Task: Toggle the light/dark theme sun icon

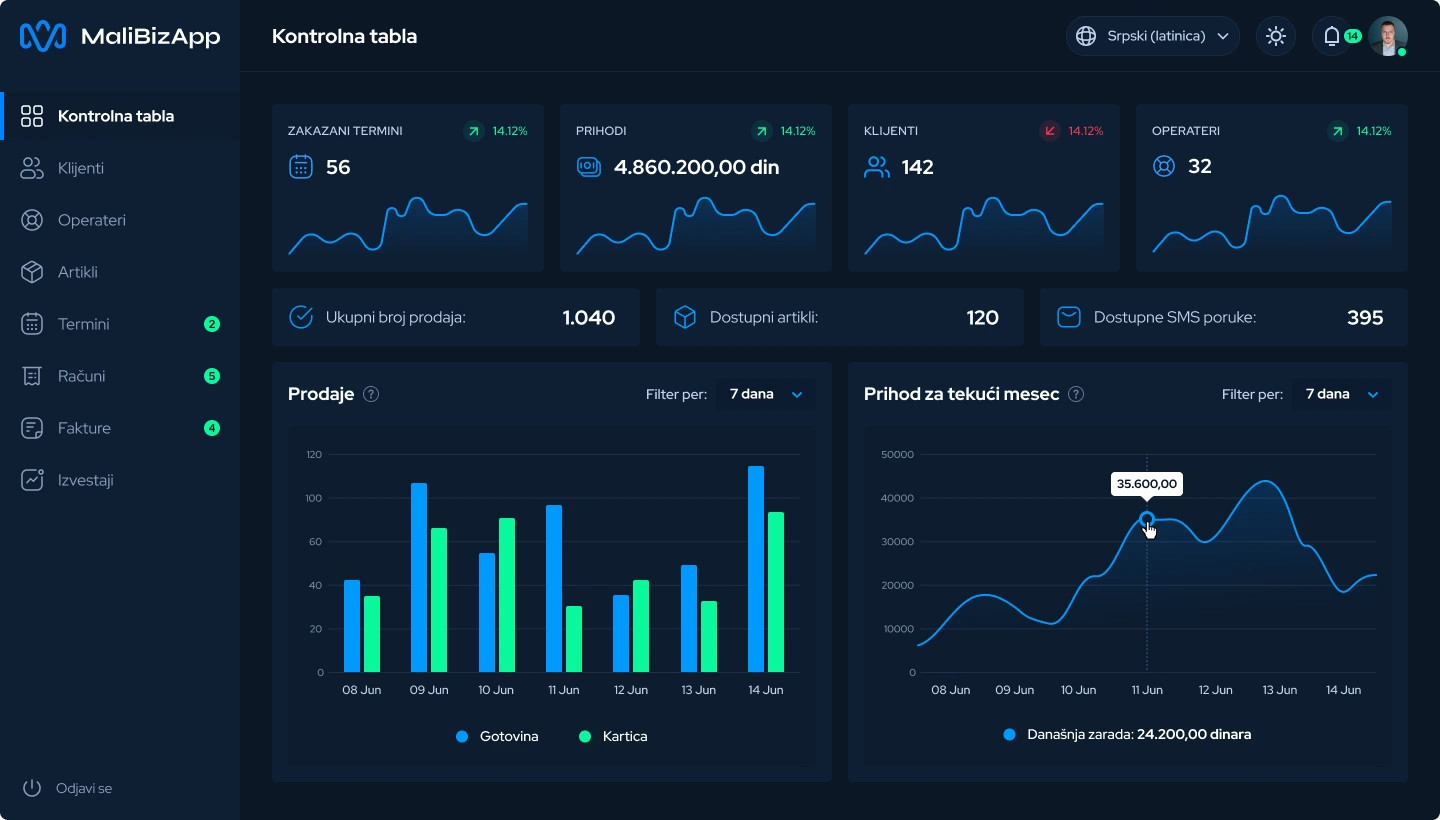Action: pyautogui.click(x=1275, y=36)
